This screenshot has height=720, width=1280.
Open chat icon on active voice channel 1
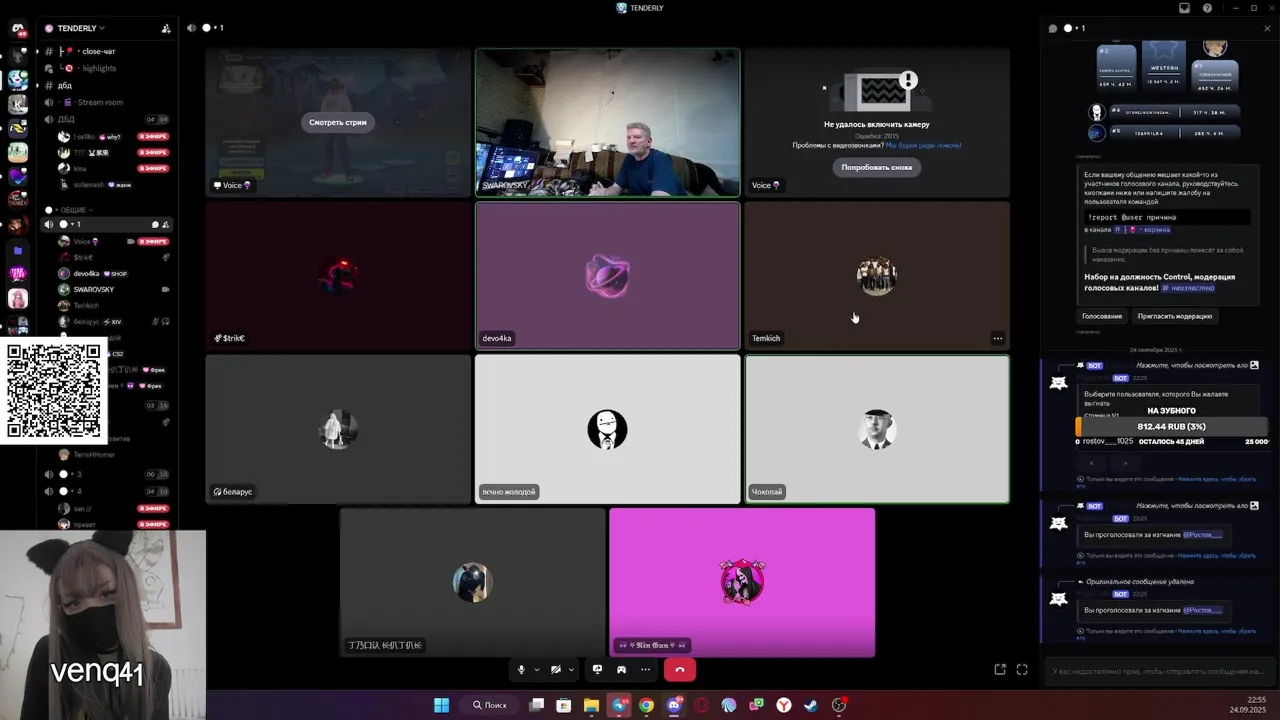pyautogui.click(x=155, y=224)
